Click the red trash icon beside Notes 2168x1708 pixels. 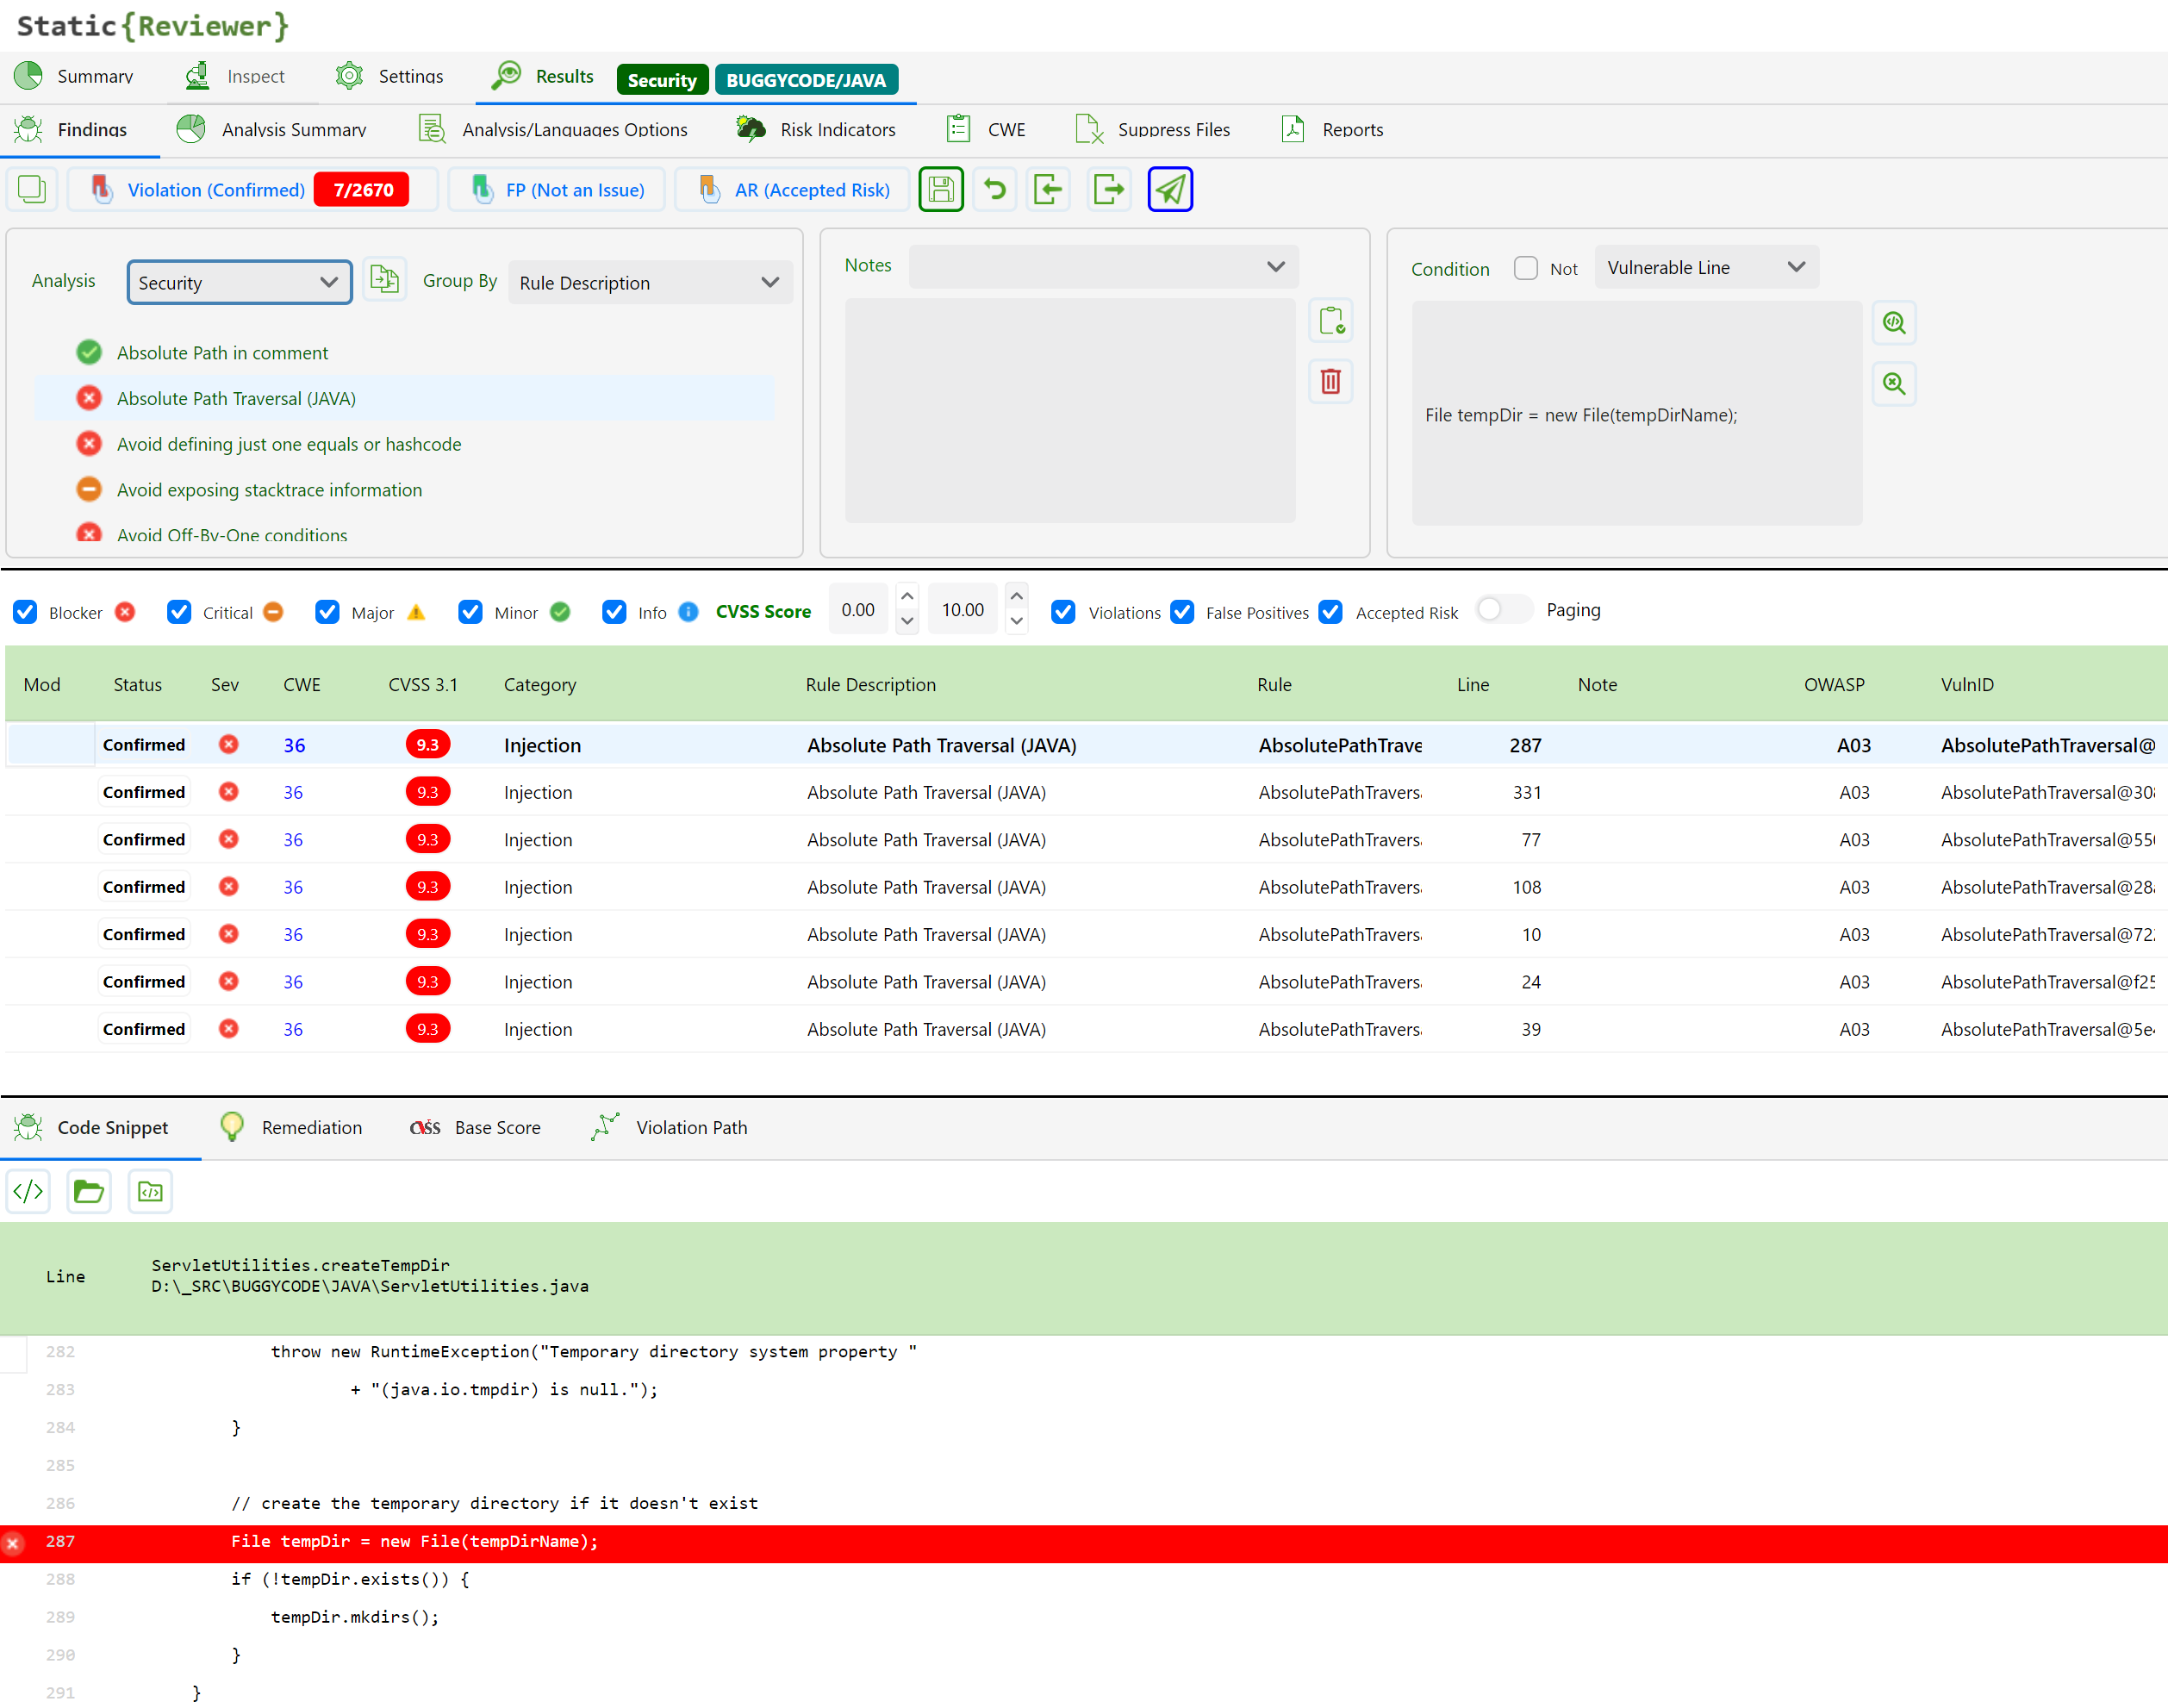(x=1330, y=381)
